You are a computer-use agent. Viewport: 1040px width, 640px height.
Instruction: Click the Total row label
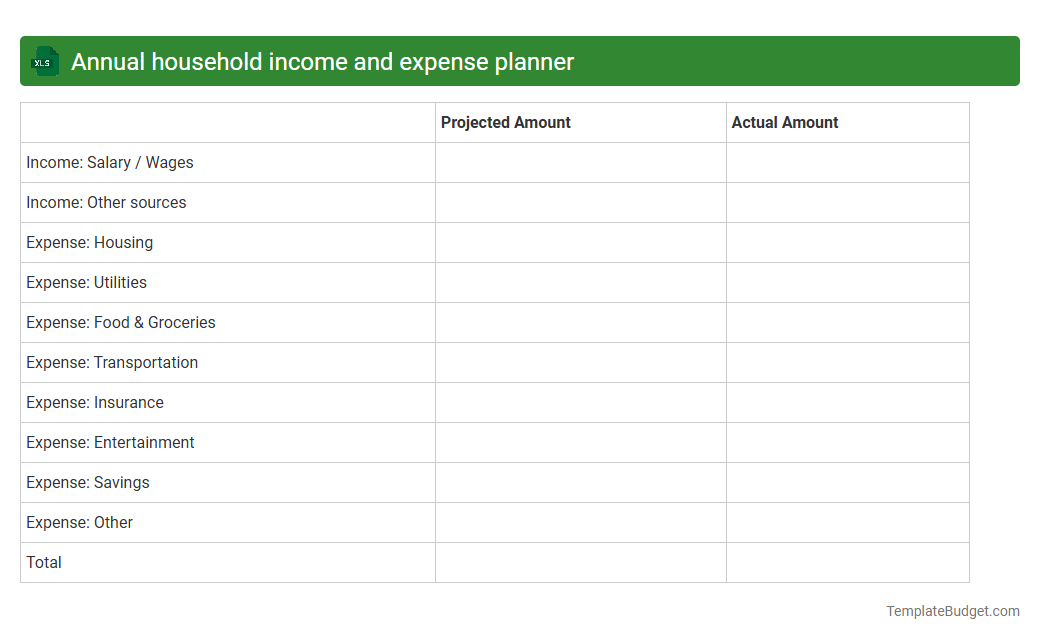[x=44, y=562]
